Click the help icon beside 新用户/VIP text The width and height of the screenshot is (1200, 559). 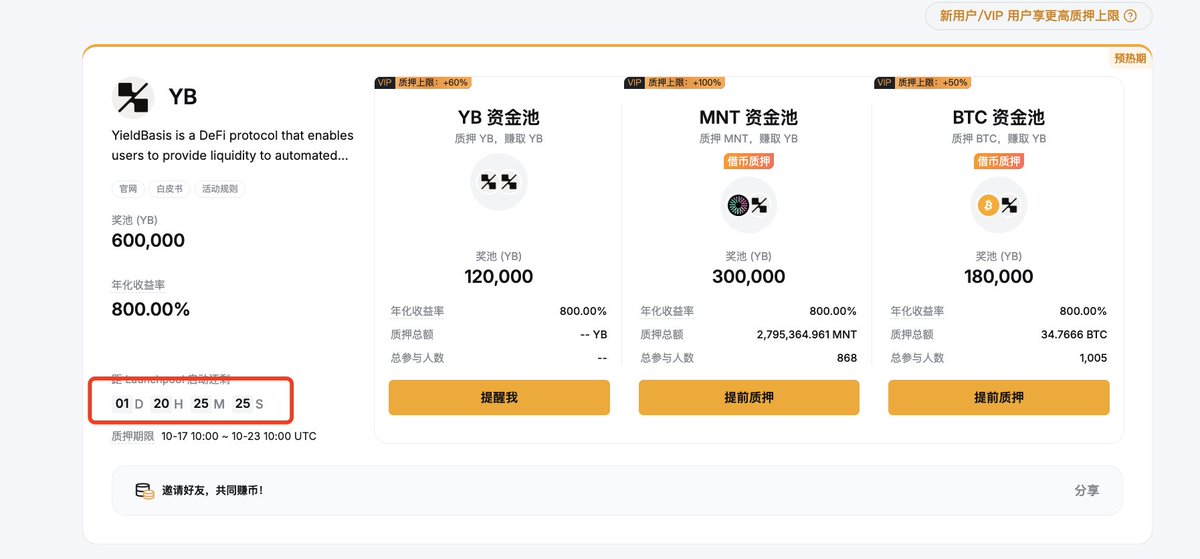coord(1131,16)
